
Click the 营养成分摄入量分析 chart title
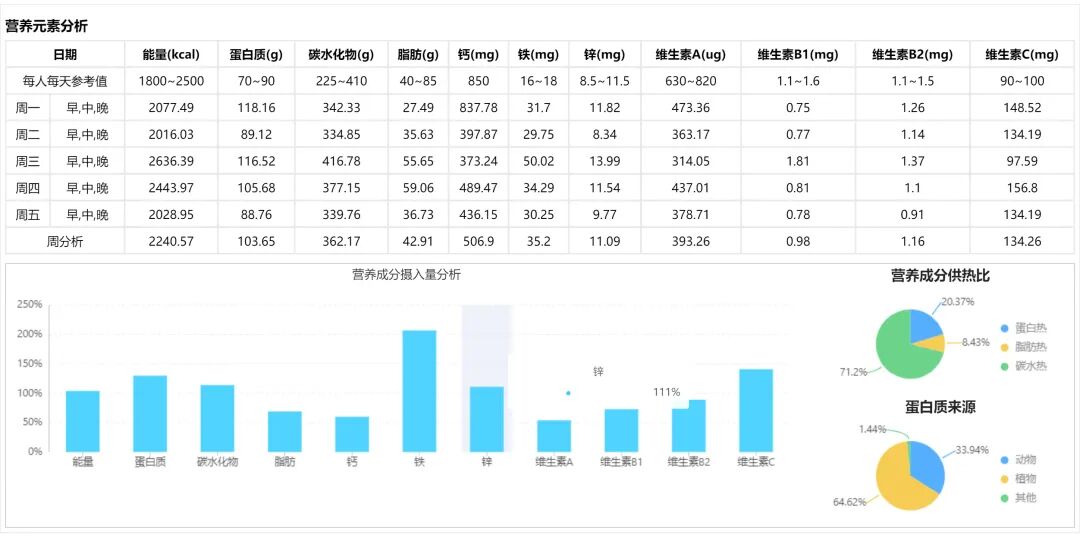click(406, 274)
